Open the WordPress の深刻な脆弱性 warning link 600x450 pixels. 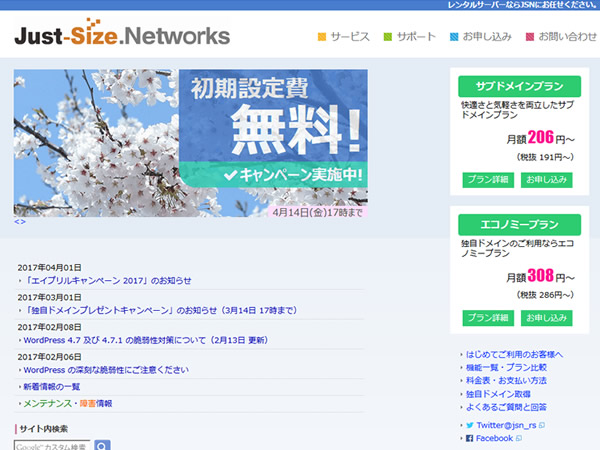click(x=106, y=370)
